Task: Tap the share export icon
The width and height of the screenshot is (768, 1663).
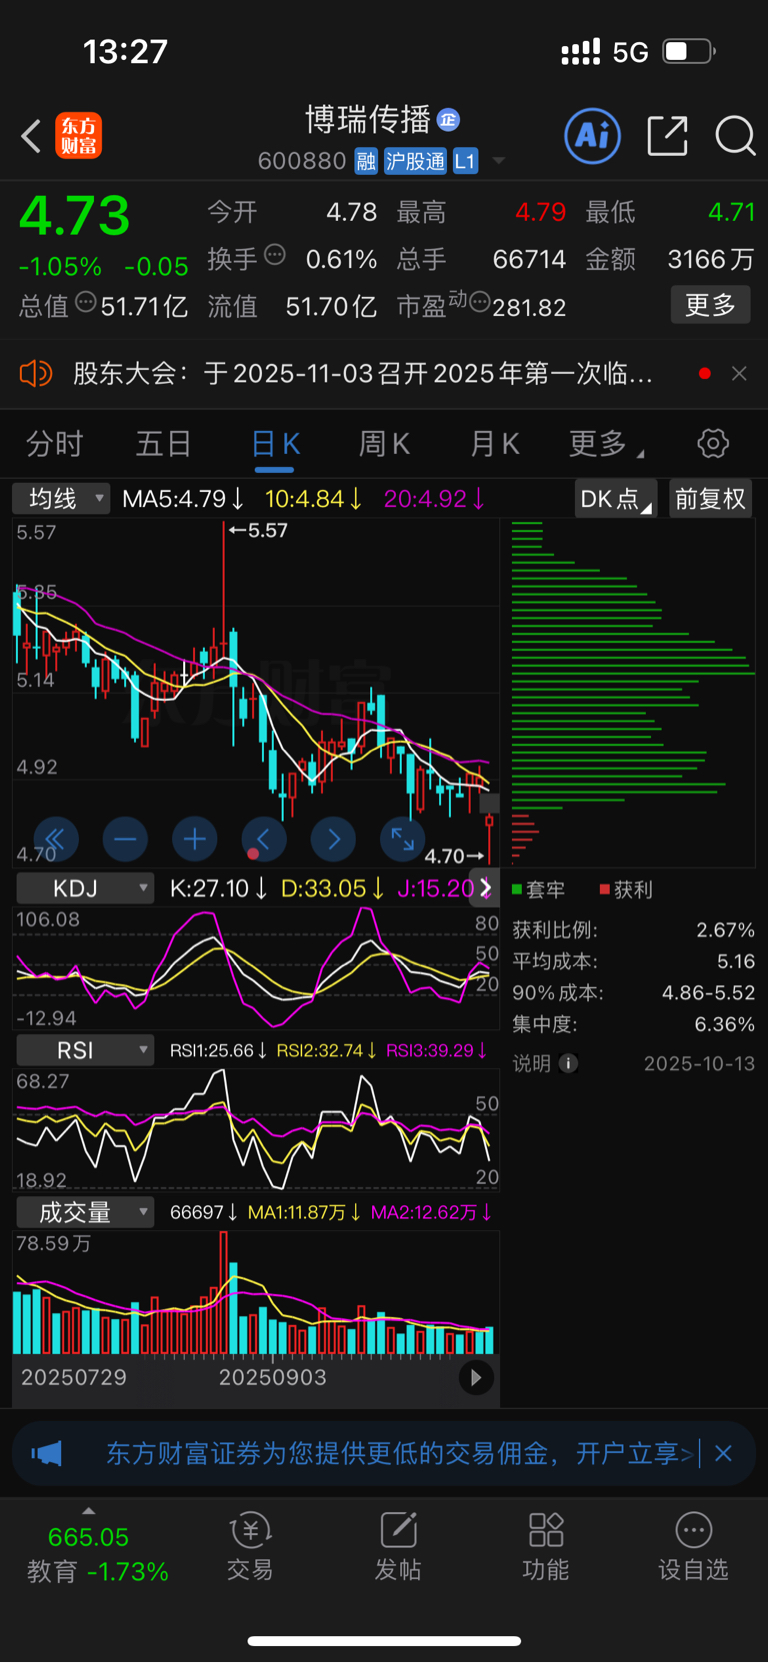Action: [668, 136]
